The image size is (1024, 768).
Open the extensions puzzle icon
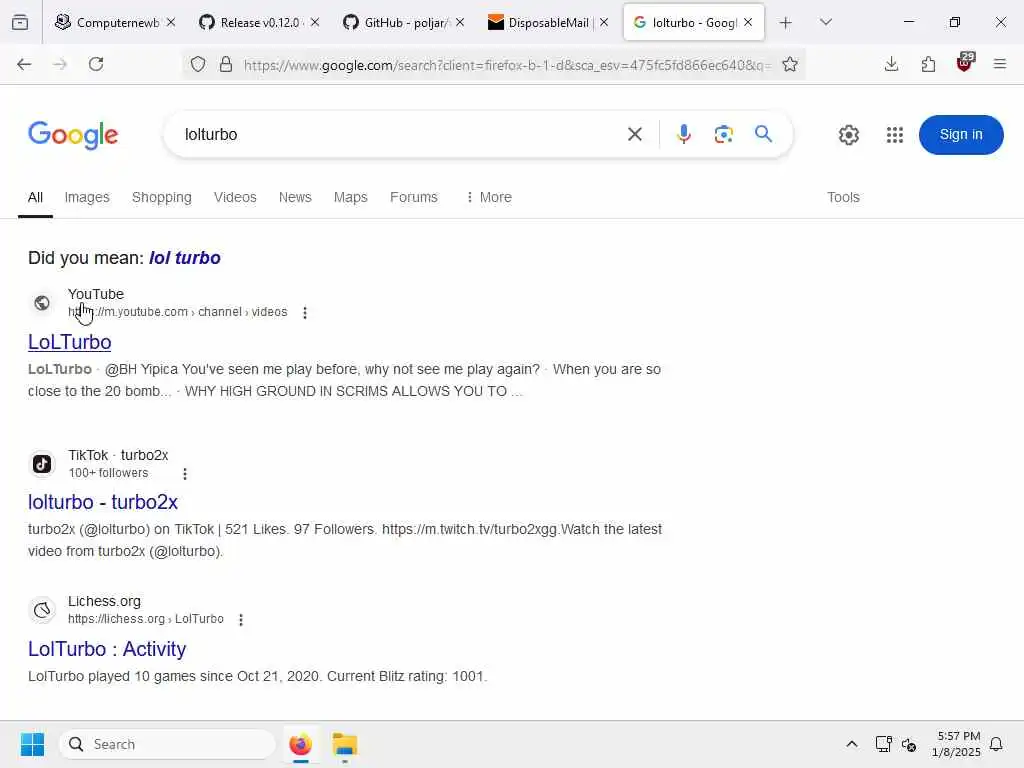coord(928,64)
